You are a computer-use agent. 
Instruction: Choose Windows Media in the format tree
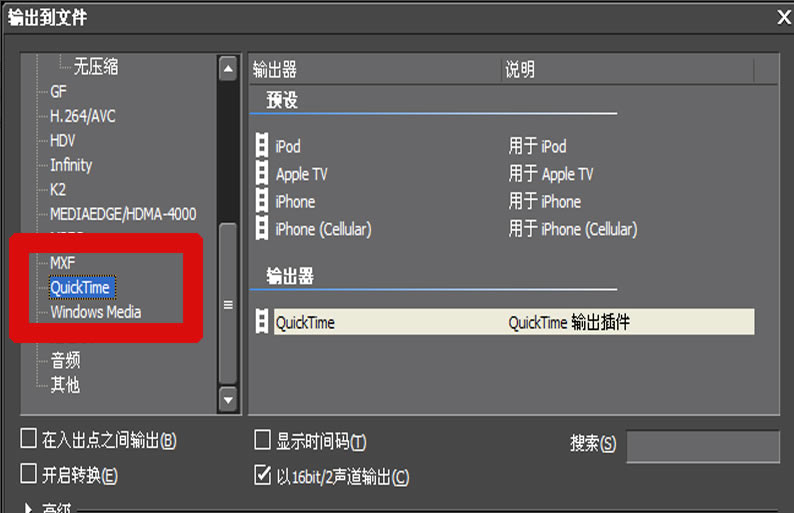point(96,312)
